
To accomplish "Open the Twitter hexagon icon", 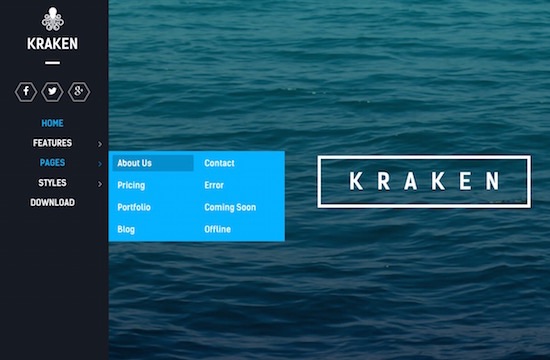I will 52,92.
